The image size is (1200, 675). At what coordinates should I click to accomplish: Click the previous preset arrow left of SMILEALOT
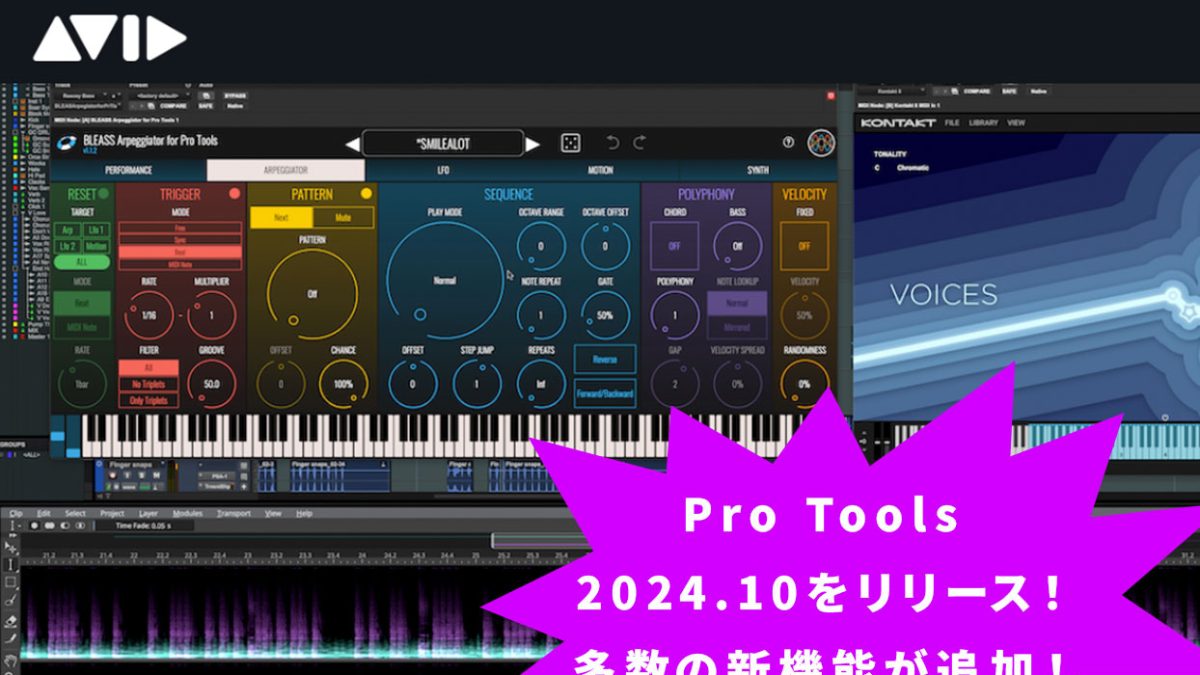click(350, 142)
